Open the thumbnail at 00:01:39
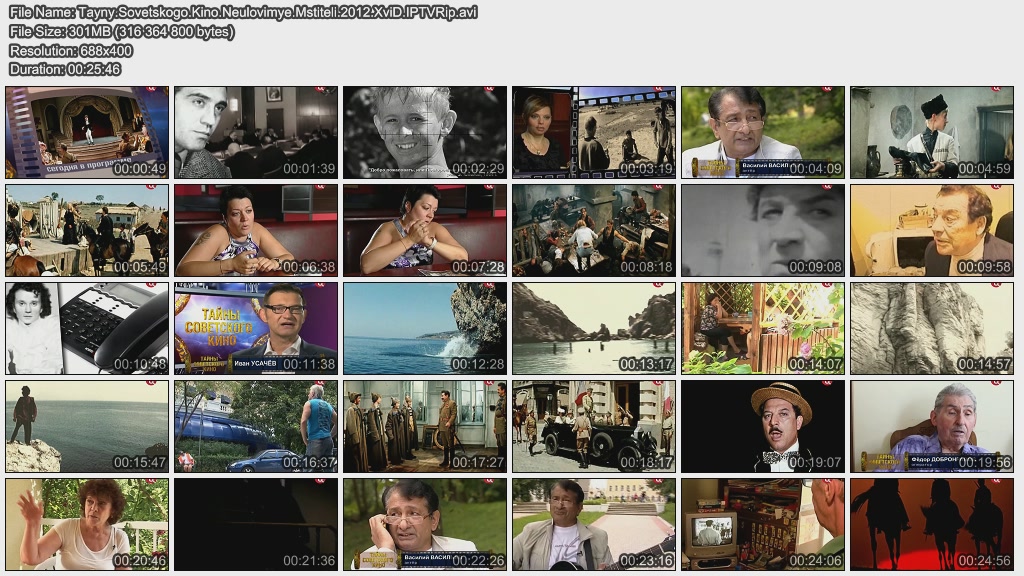 click(256, 133)
